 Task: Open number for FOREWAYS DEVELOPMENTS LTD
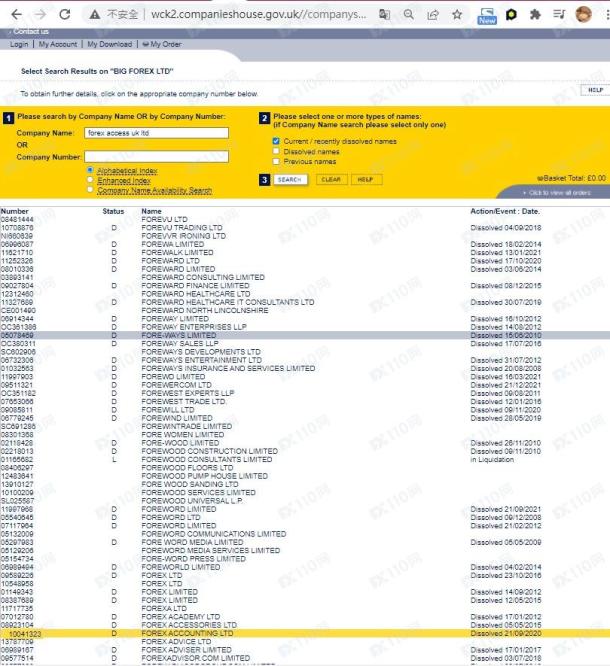point(18,352)
